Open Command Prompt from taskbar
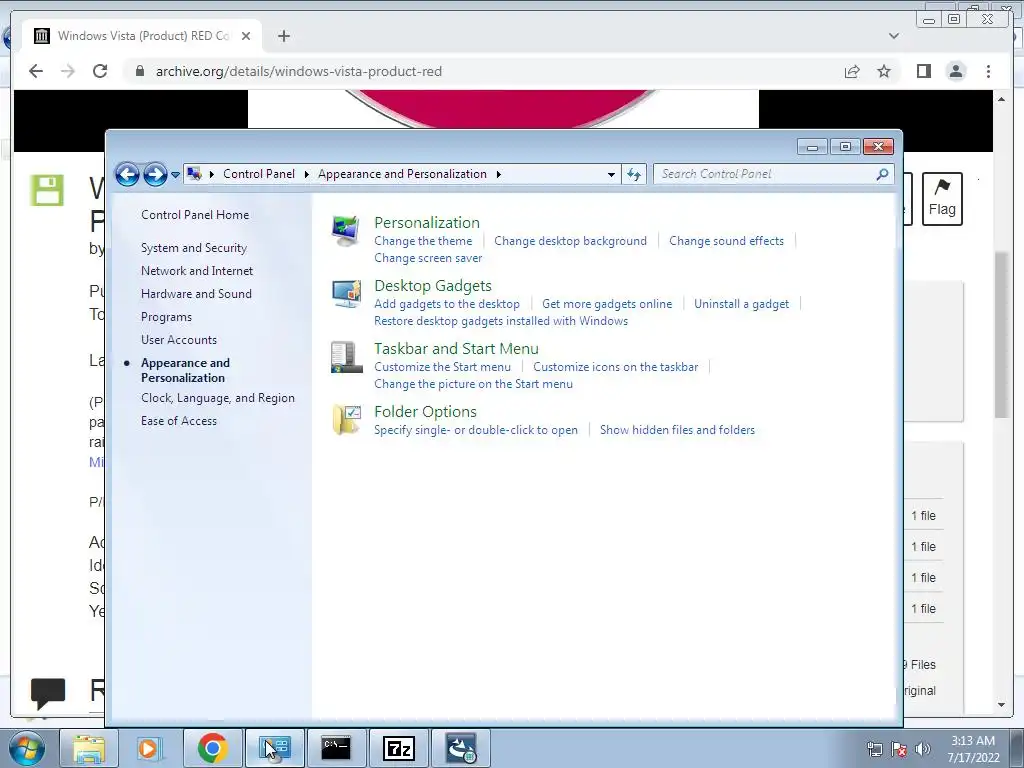The image size is (1024, 768). tap(336, 748)
